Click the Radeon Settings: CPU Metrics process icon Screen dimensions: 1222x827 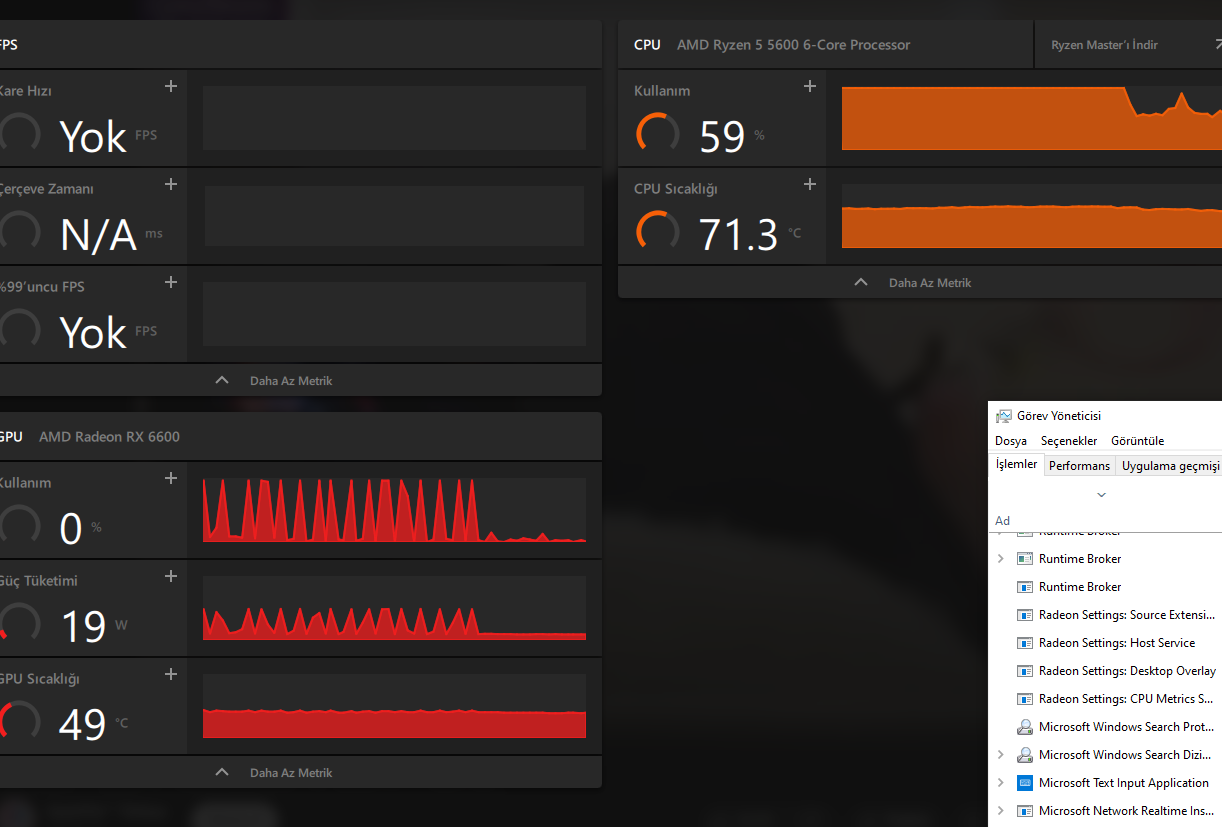tap(1024, 699)
